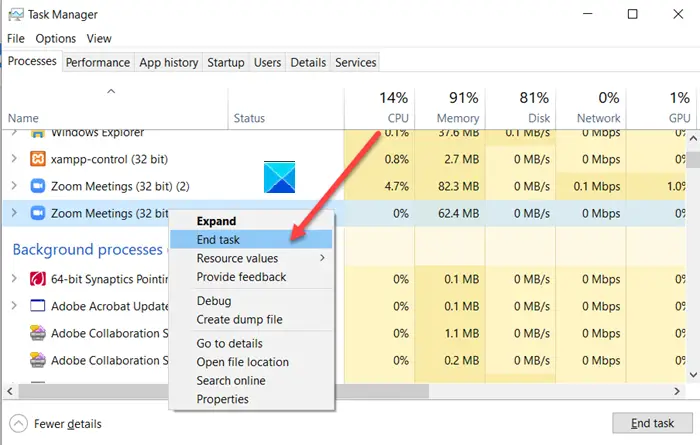Sort by the Name column header

[x=116, y=108]
